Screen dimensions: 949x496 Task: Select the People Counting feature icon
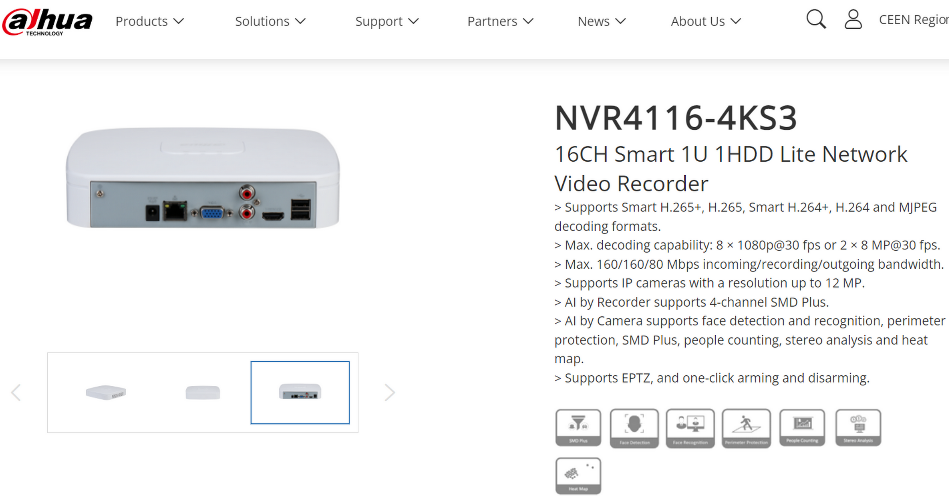pyautogui.click(x=802, y=428)
